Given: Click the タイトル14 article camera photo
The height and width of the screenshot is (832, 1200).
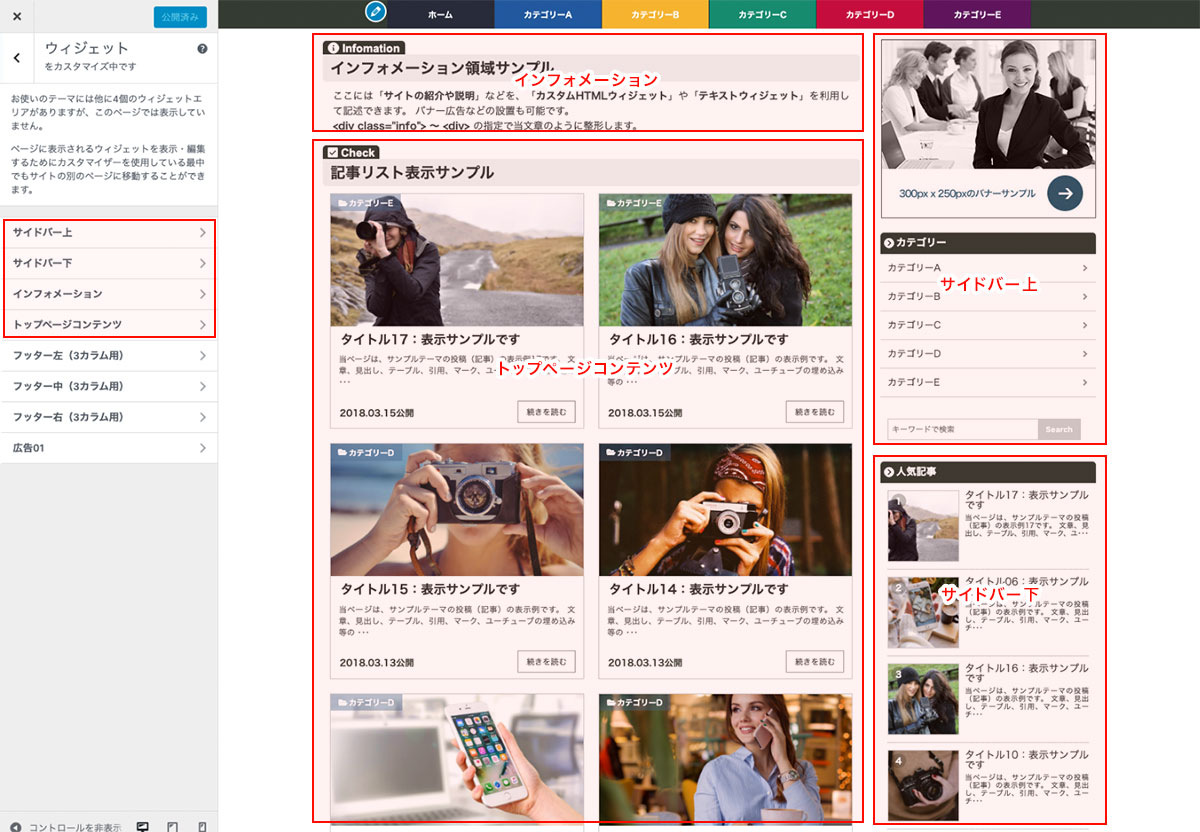Looking at the screenshot, I should (725, 510).
